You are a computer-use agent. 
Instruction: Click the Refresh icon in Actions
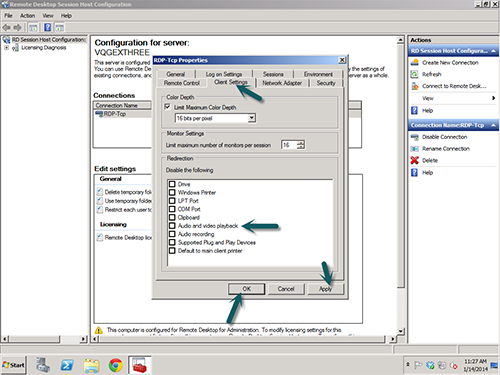tap(414, 74)
